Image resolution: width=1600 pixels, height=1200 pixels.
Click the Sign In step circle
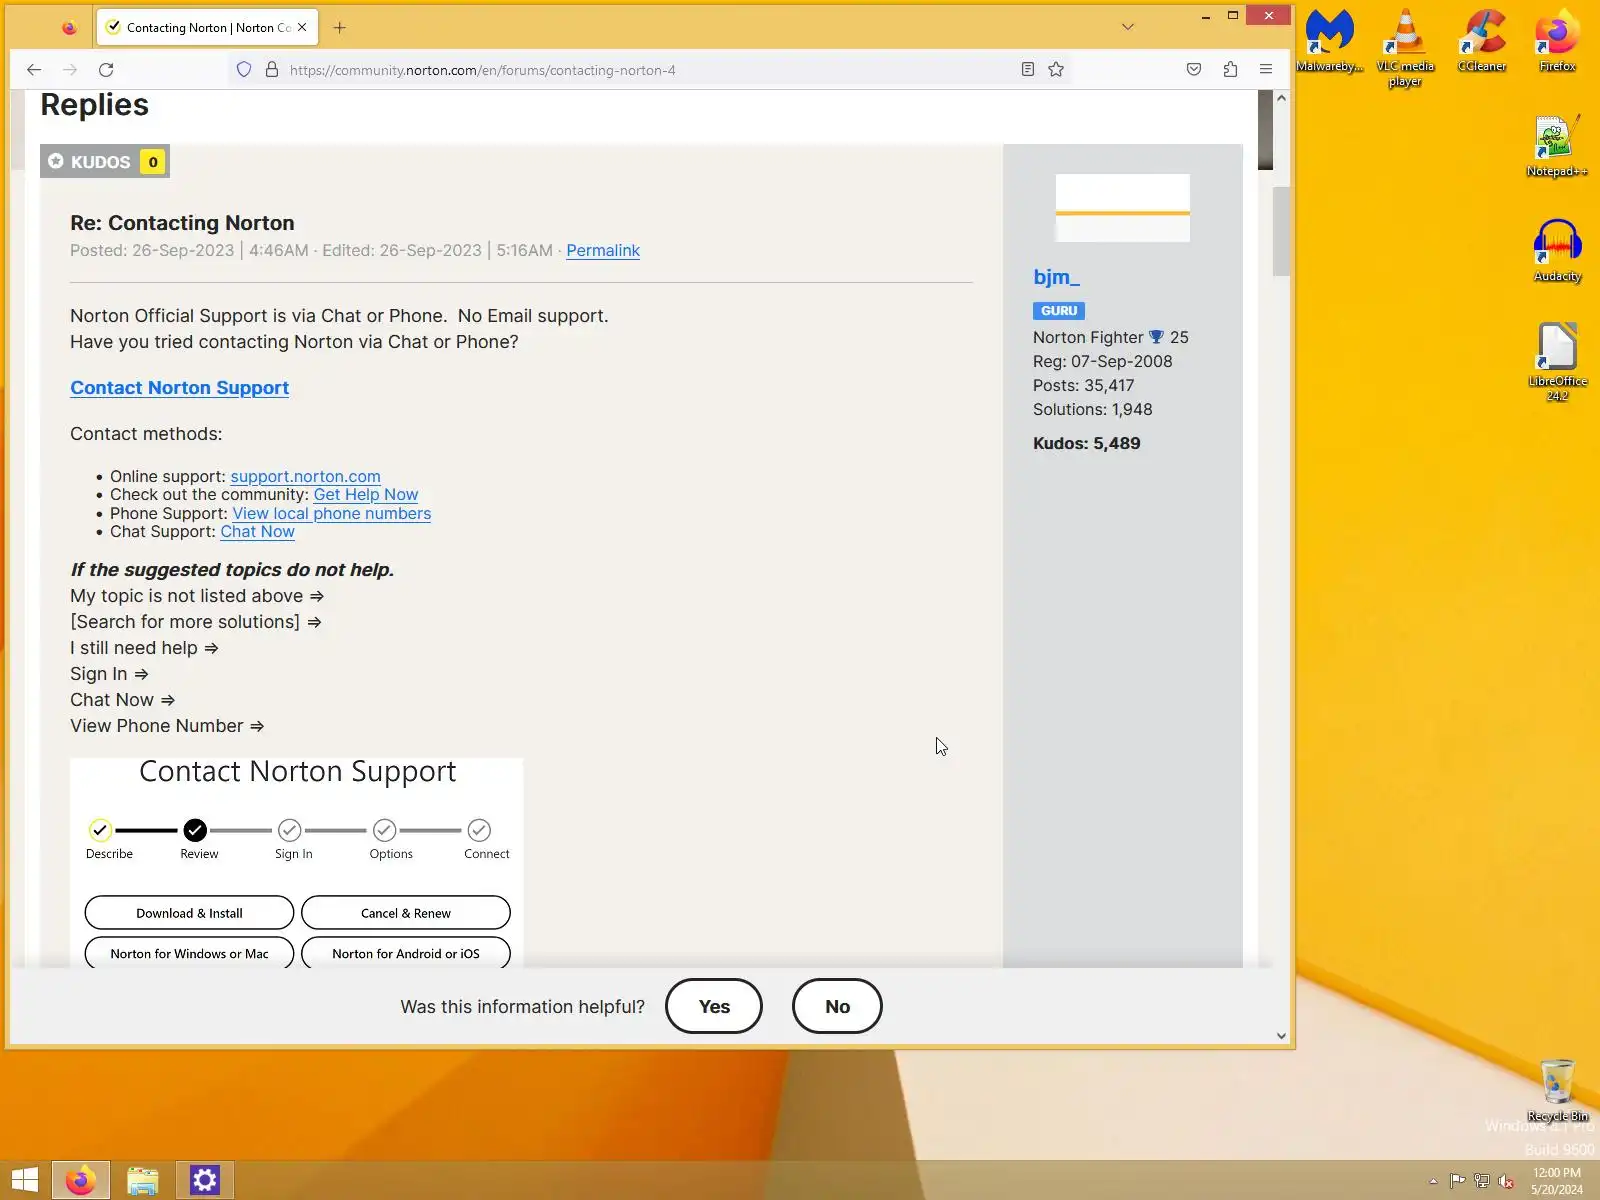coord(290,830)
